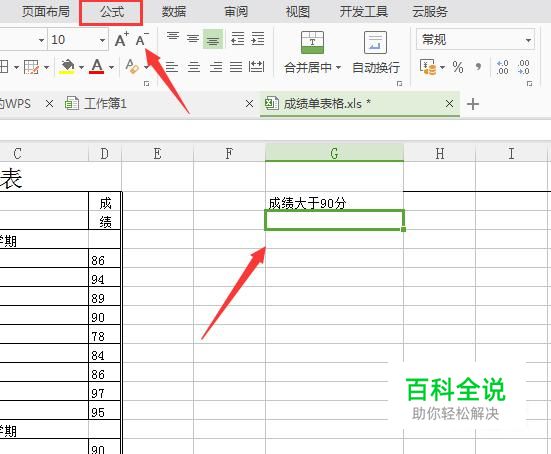Center text horizontally
This screenshot has width=551, height=454.
pyautogui.click(x=194, y=67)
